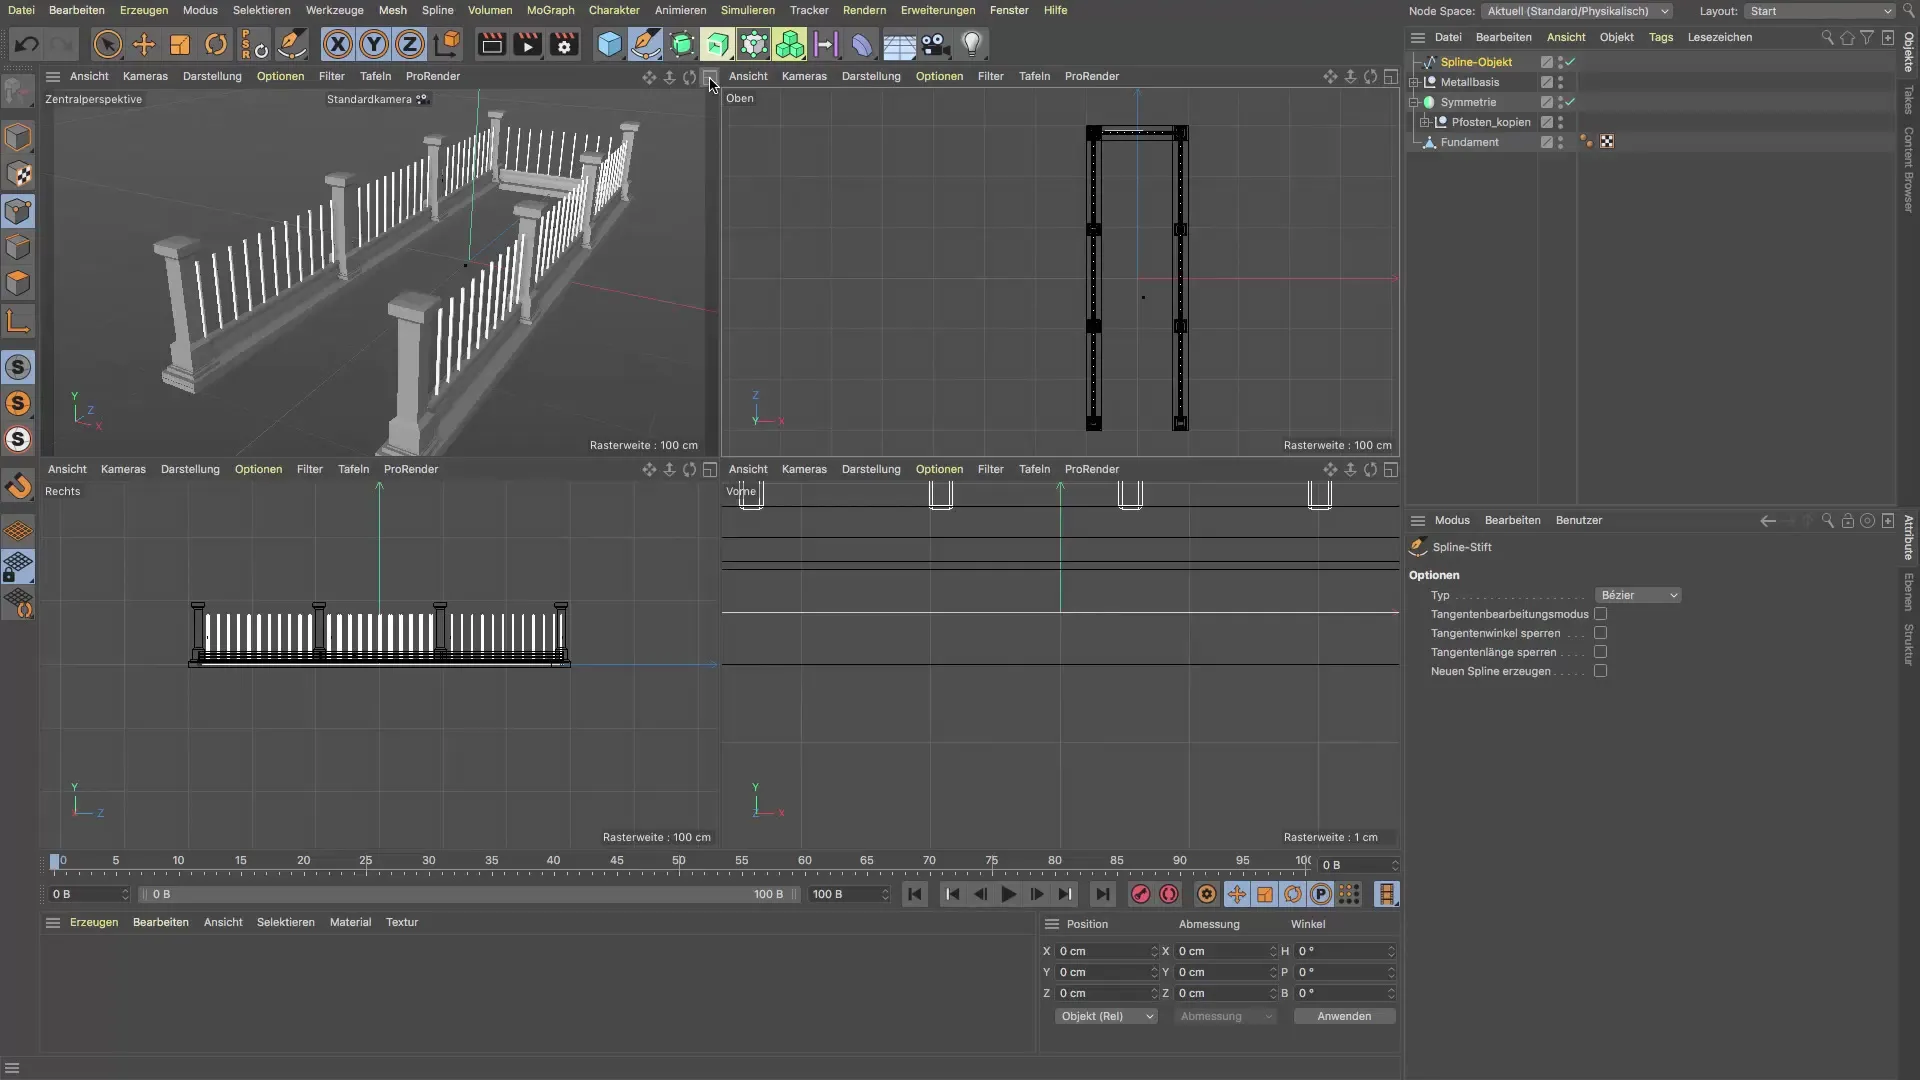Toggle Y axis lock
The image size is (1920, 1080).
[374, 44]
